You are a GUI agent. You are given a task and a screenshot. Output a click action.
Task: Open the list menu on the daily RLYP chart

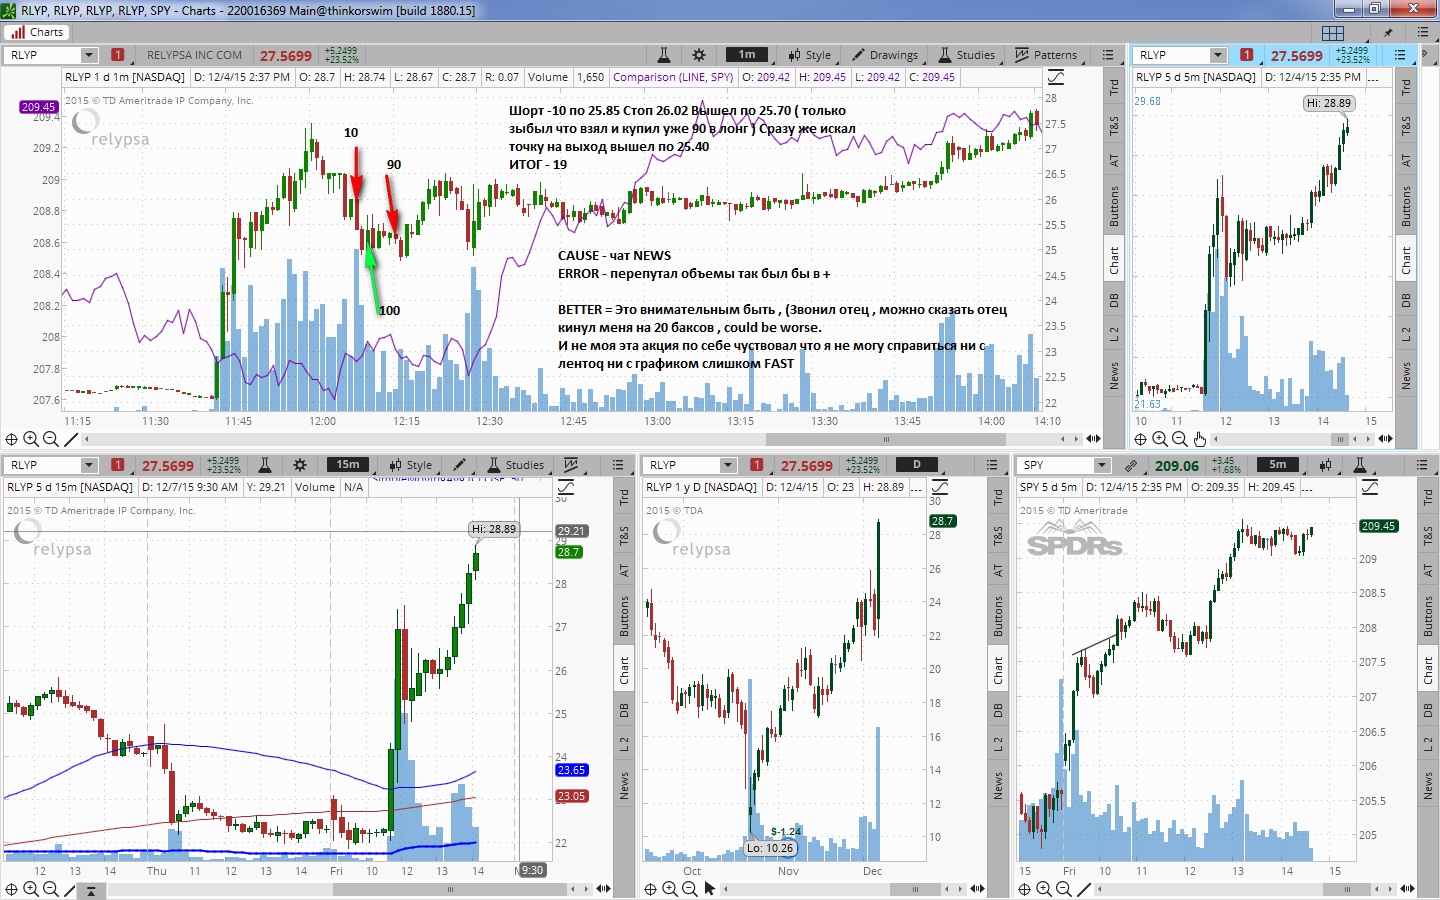point(992,465)
